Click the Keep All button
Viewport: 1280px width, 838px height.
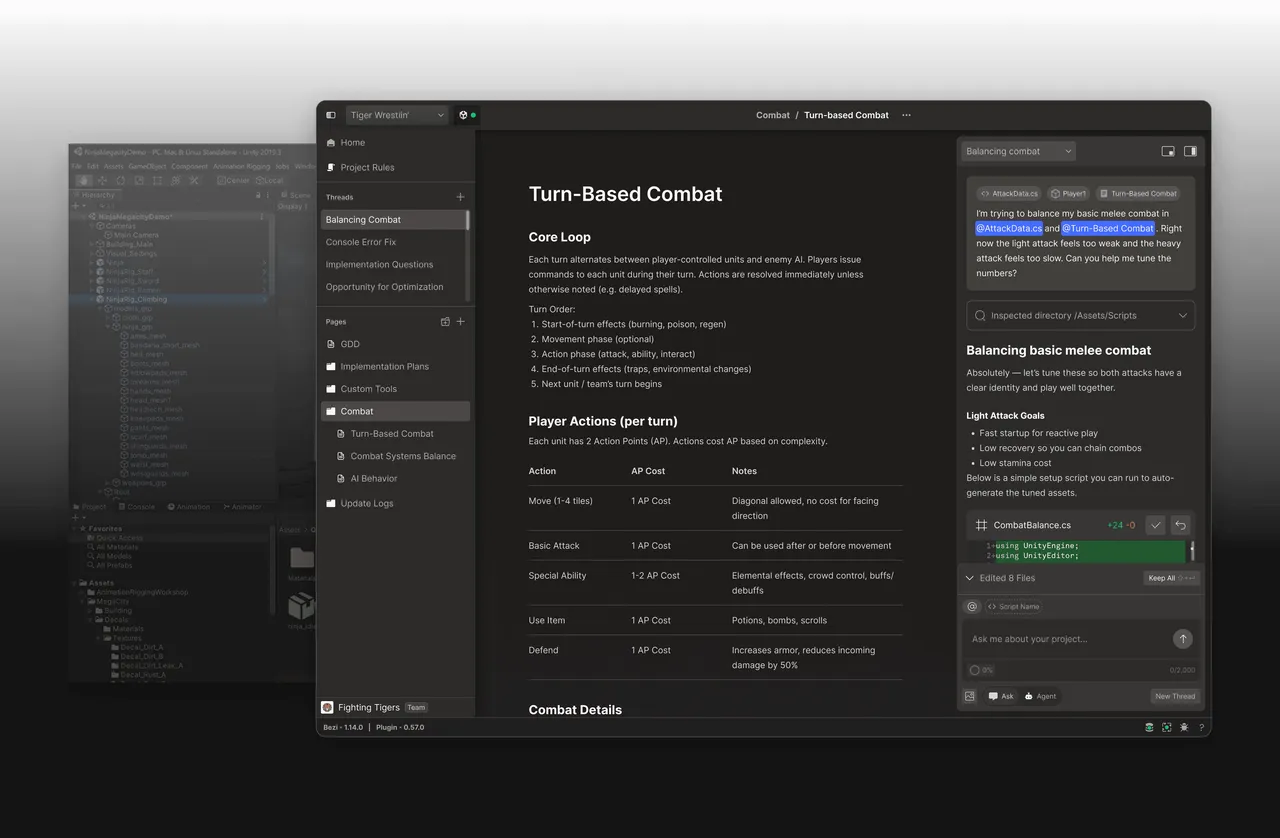tap(1170, 578)
